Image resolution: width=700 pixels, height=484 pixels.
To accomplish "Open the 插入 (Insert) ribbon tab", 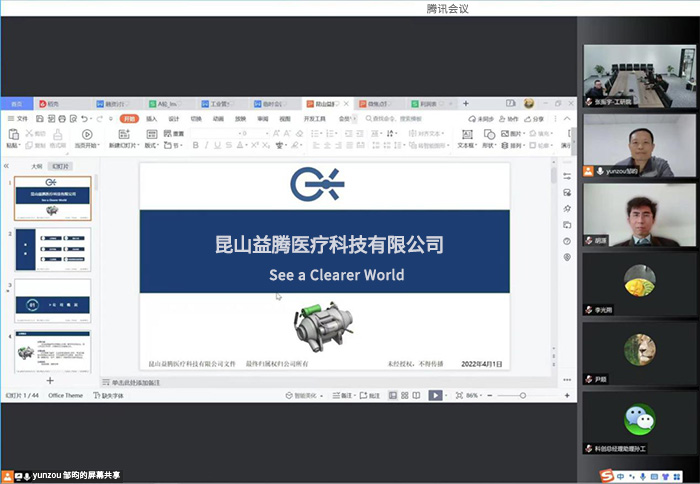I will coord(152,118).
